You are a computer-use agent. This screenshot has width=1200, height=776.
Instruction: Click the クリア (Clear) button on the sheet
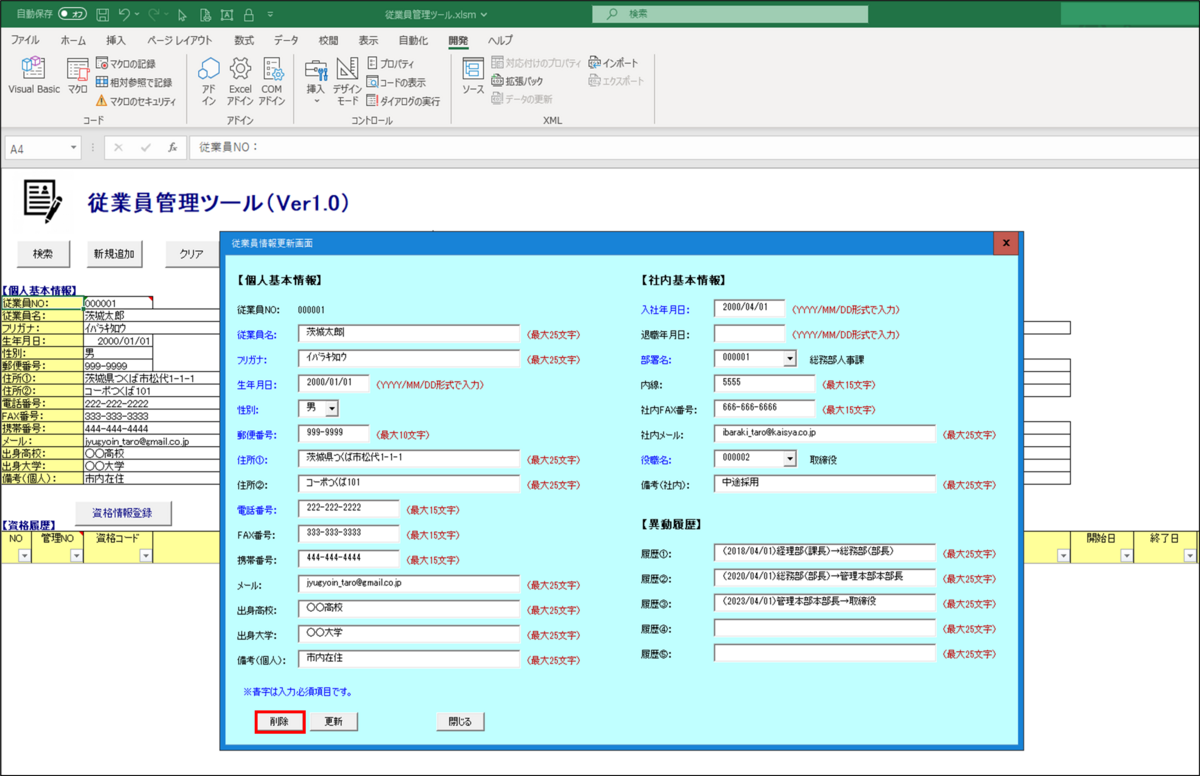(x=192, y=254)
